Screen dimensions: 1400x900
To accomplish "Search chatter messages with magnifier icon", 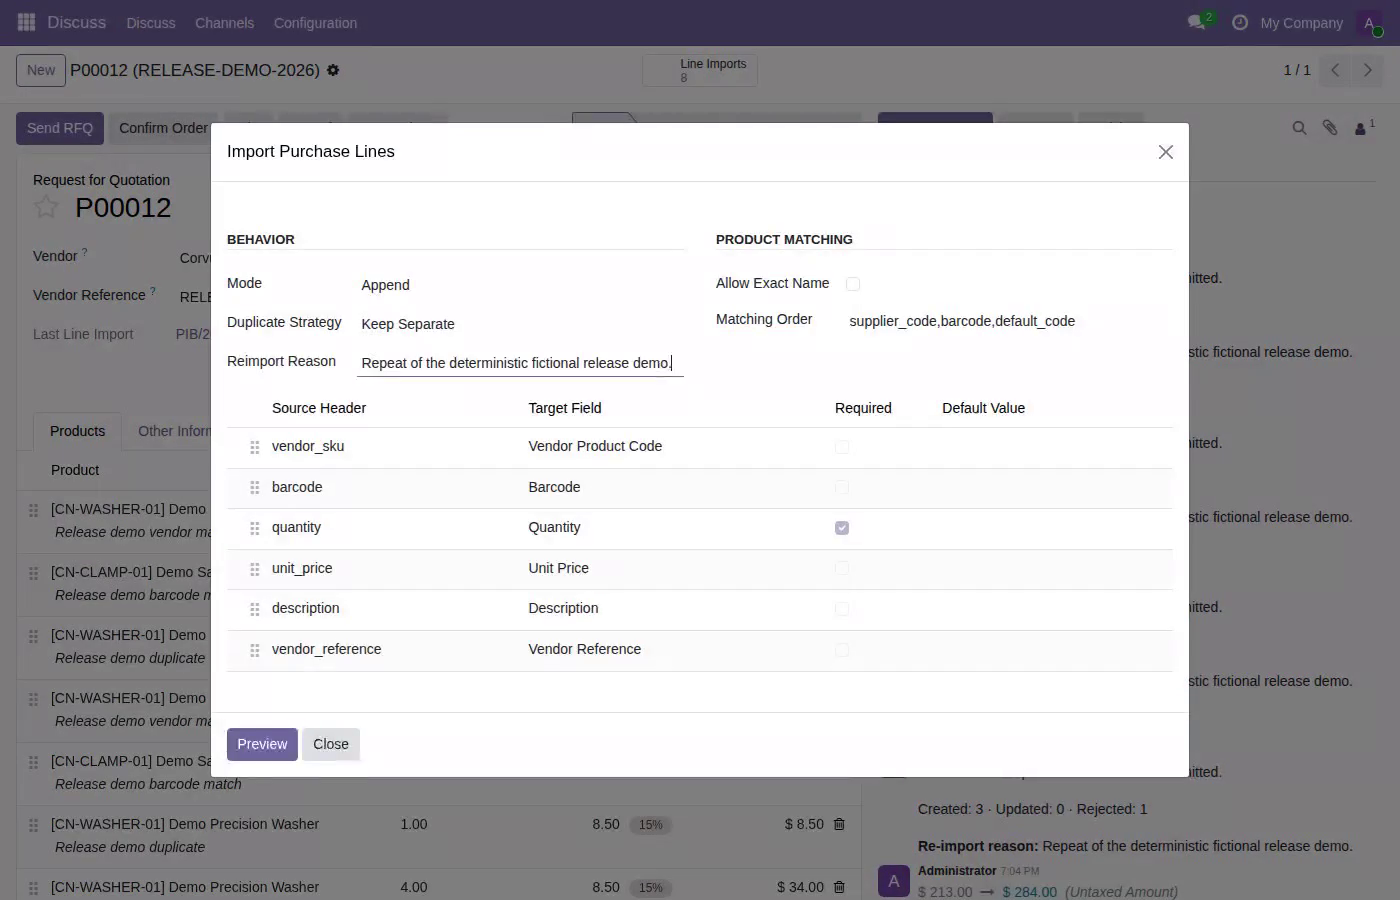I will point(1299,128).
